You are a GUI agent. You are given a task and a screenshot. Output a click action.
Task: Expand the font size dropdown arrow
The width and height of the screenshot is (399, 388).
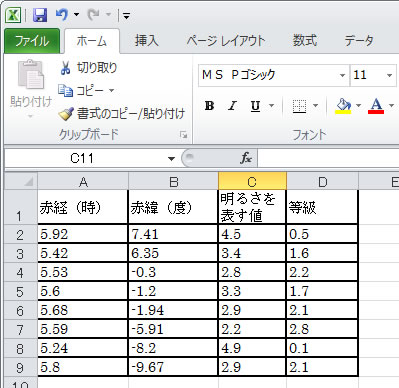389,75
